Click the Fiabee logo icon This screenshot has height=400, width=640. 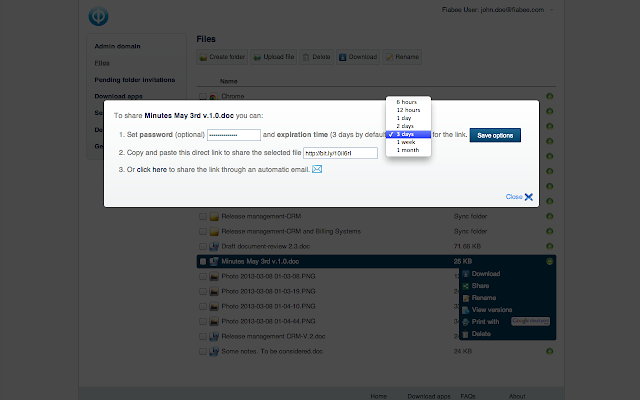pyautogui.click(x=98, y=16)
